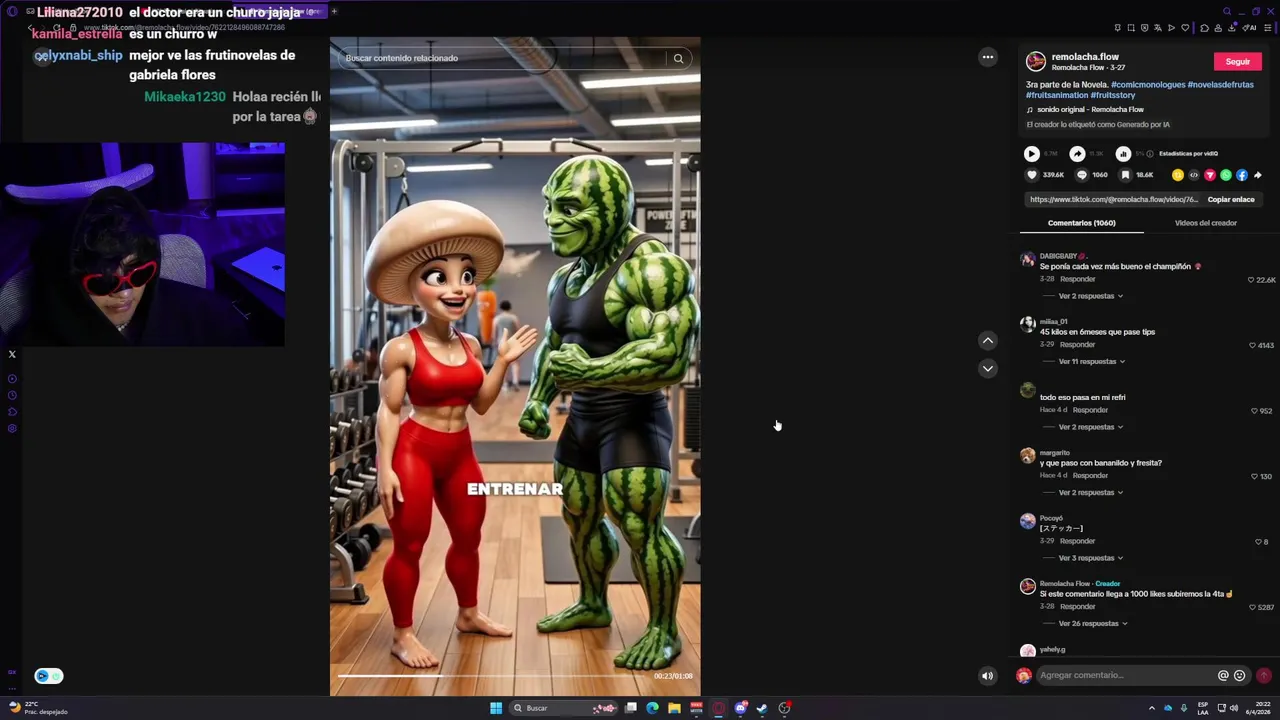This screenshot has height=720, width=1280.
Task: Go to the next video arrow
Action: pyautogui.click(x=987, y=368)
